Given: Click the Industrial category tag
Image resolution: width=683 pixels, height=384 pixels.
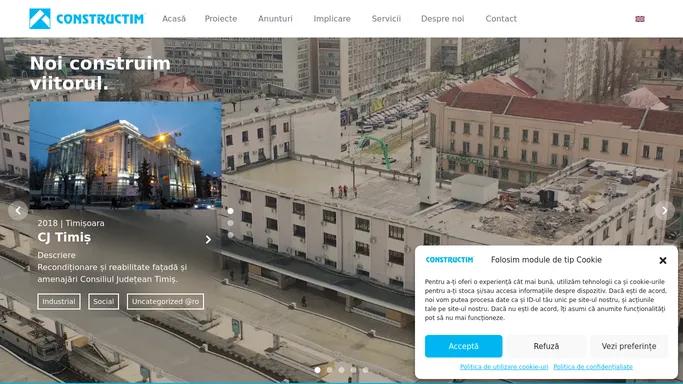Looking at the screenshot, I should pyautogui.click(x=59, y=301).
